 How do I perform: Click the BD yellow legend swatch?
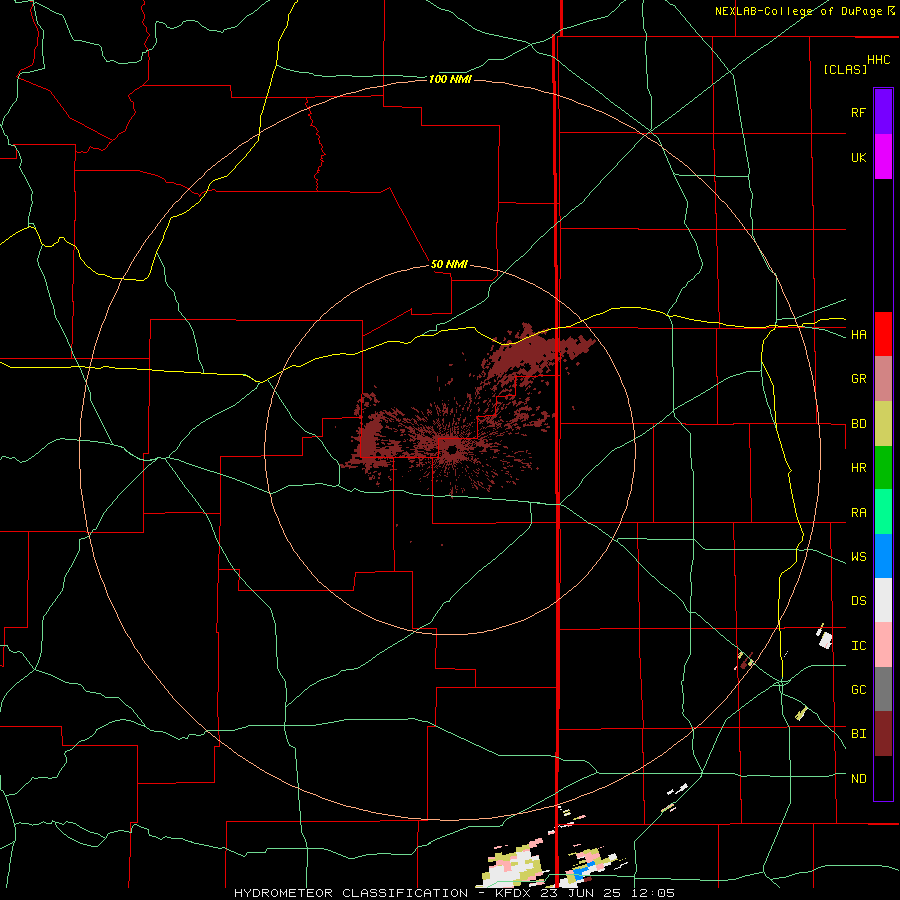tap(883, 424)
